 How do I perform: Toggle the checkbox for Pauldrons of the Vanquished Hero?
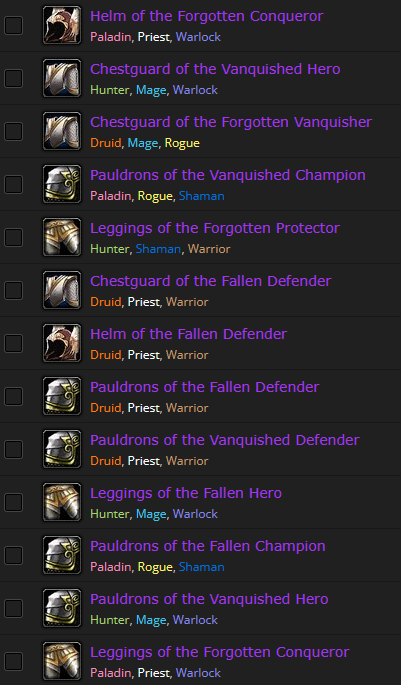point(13,608)
